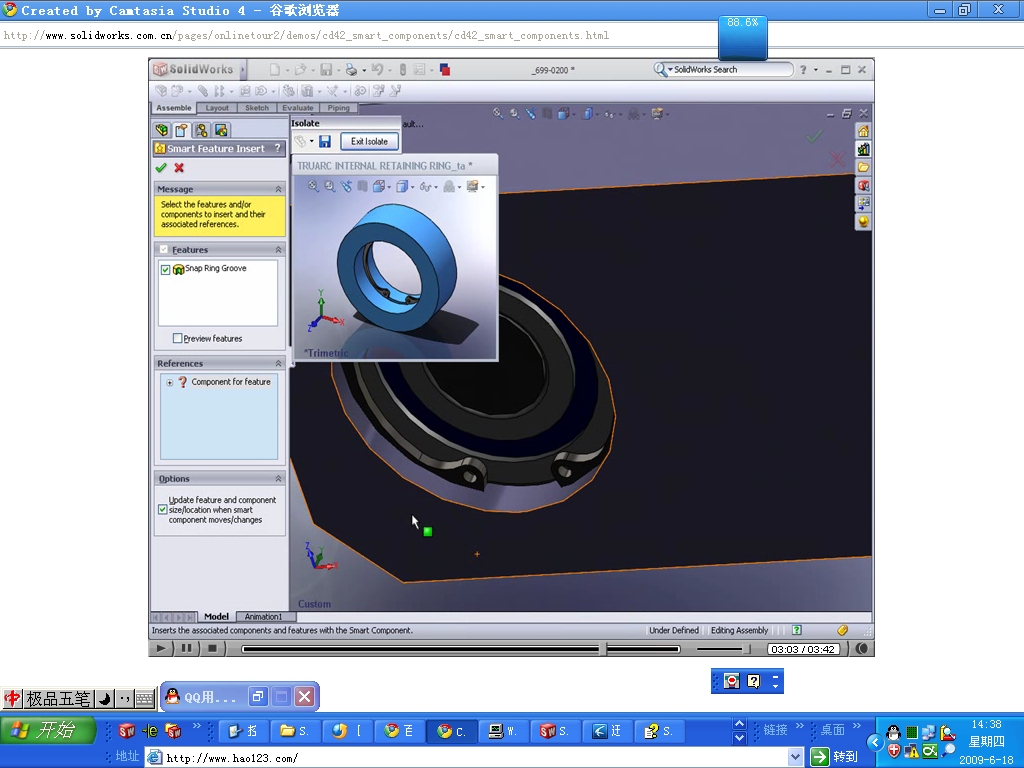Open the browser address bar dropdown arrow

pyautogui.click(x=795, y=757)
